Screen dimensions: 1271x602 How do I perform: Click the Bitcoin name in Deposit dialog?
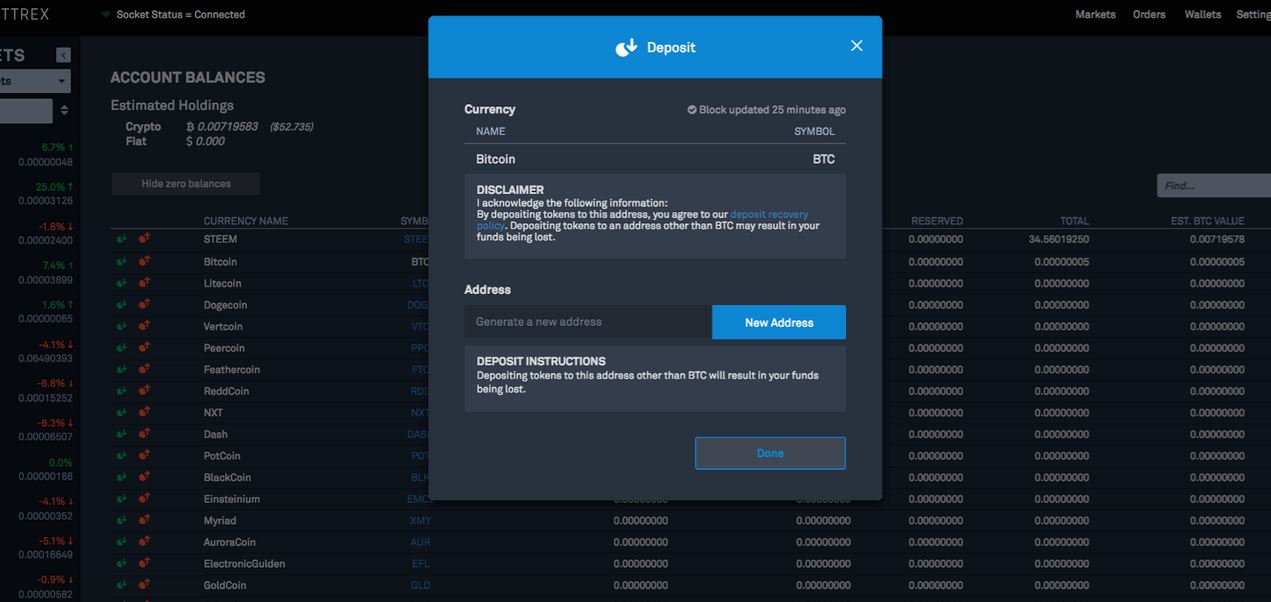(496, 159)
